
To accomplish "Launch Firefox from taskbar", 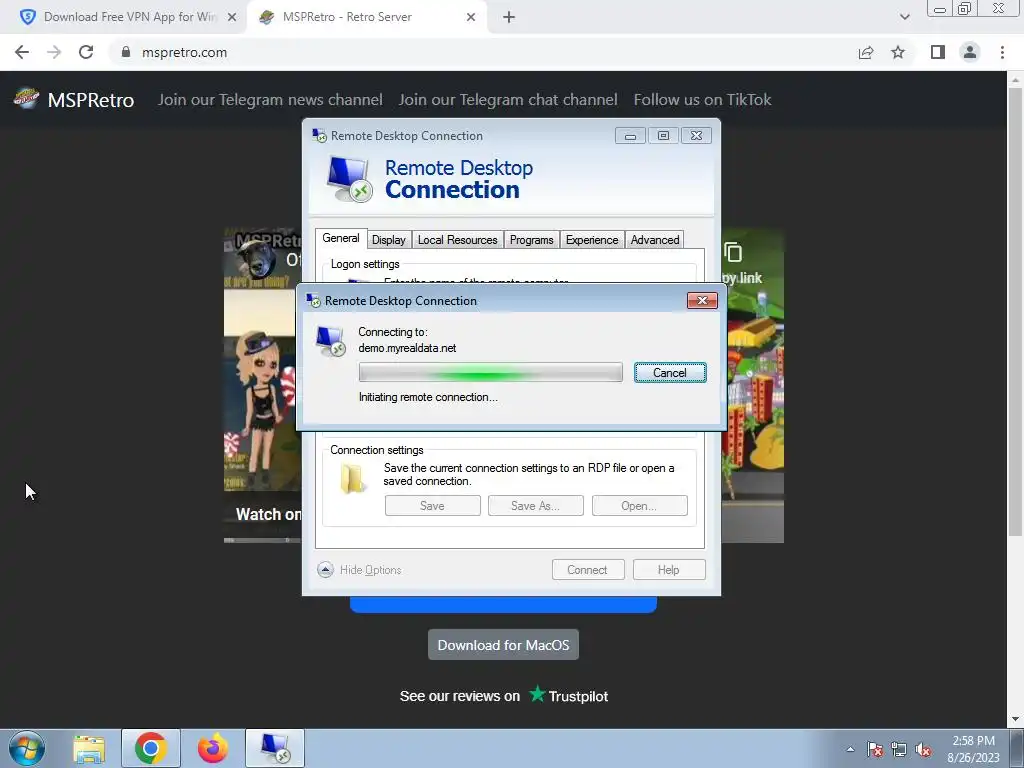I will [213, 748].
